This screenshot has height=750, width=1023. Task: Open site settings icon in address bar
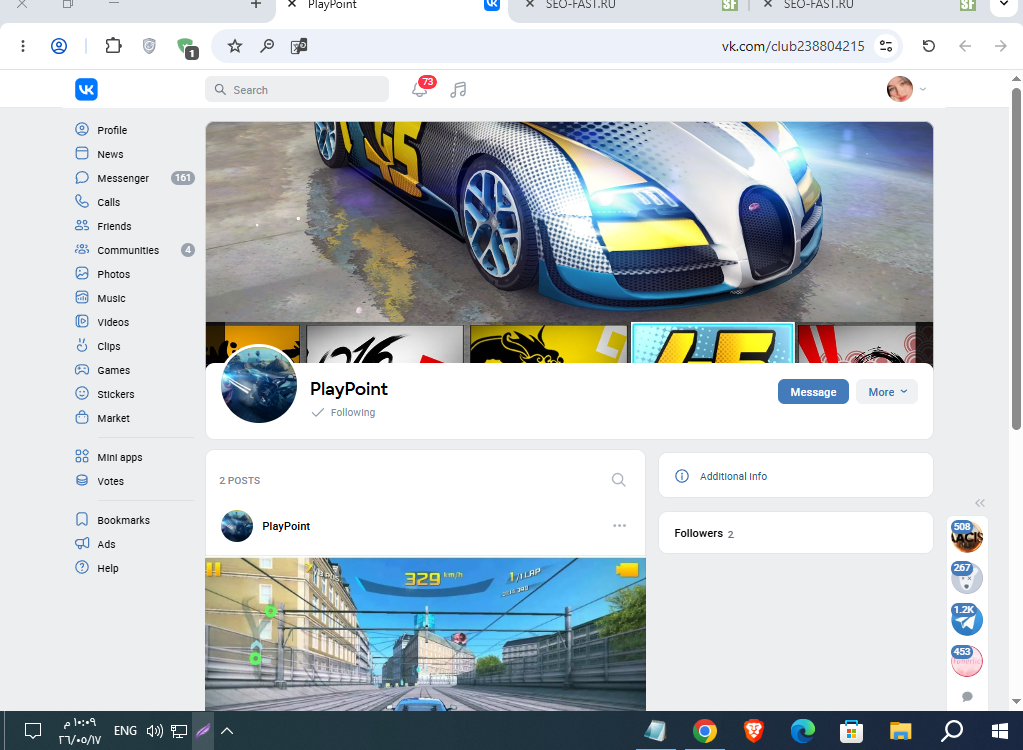click(886, 46)
